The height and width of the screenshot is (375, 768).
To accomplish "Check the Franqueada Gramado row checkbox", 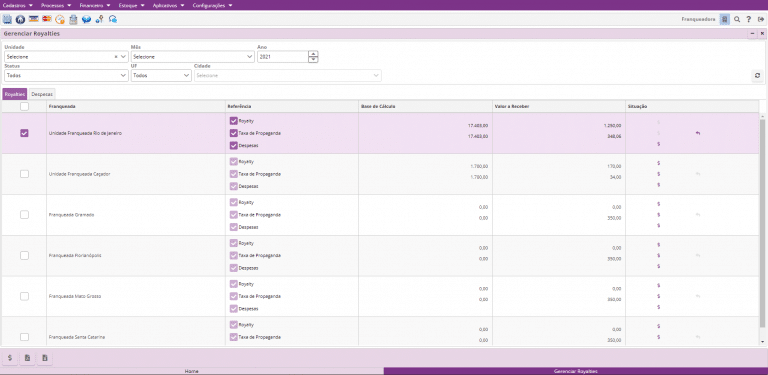I will tap(24, 214).
